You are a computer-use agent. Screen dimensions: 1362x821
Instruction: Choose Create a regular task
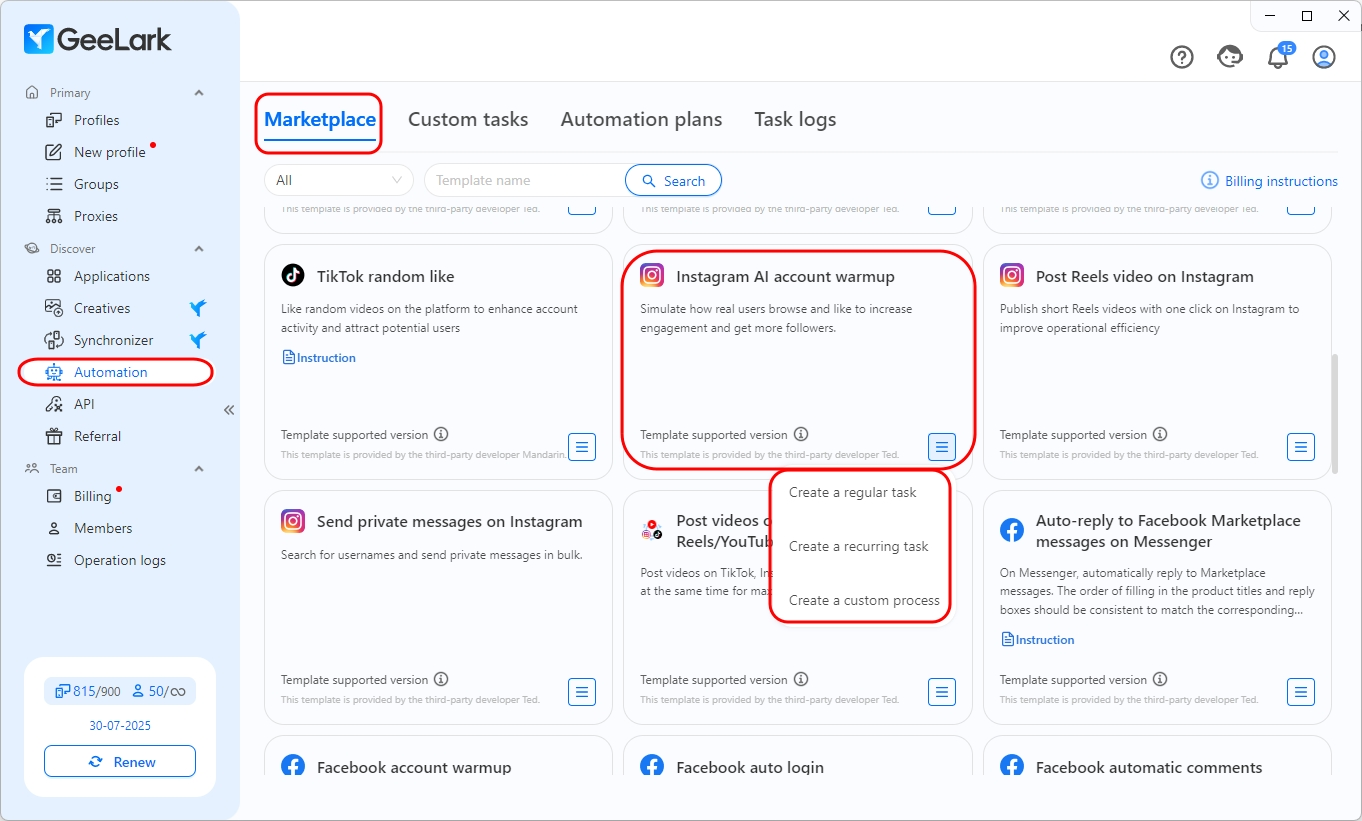pyautogui.click(x=853, y=492)
